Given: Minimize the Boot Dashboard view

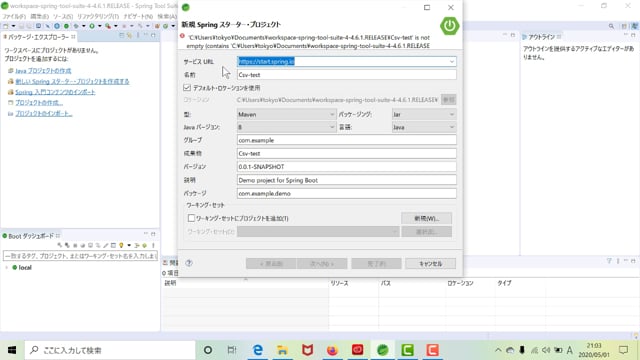Looking at the screenshot, I should pyautogui.click(x=145, y=234).
